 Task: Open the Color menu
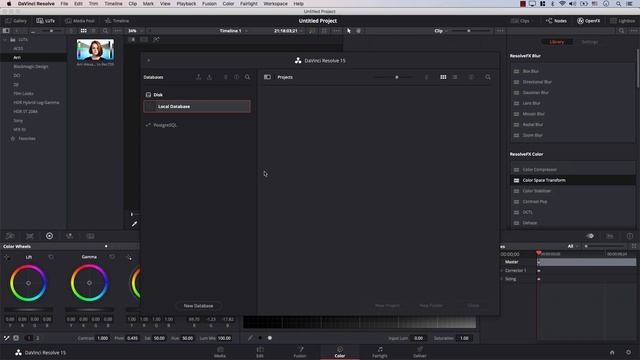(x=228, y=4)
